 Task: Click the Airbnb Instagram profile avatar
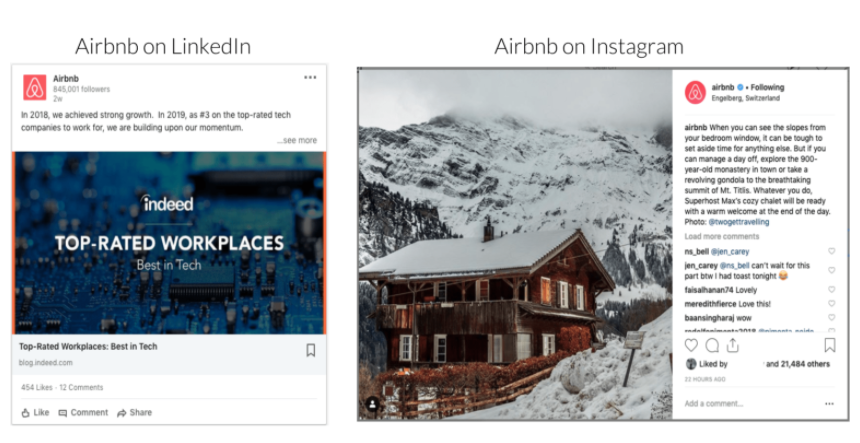click(x=695, y=92)
